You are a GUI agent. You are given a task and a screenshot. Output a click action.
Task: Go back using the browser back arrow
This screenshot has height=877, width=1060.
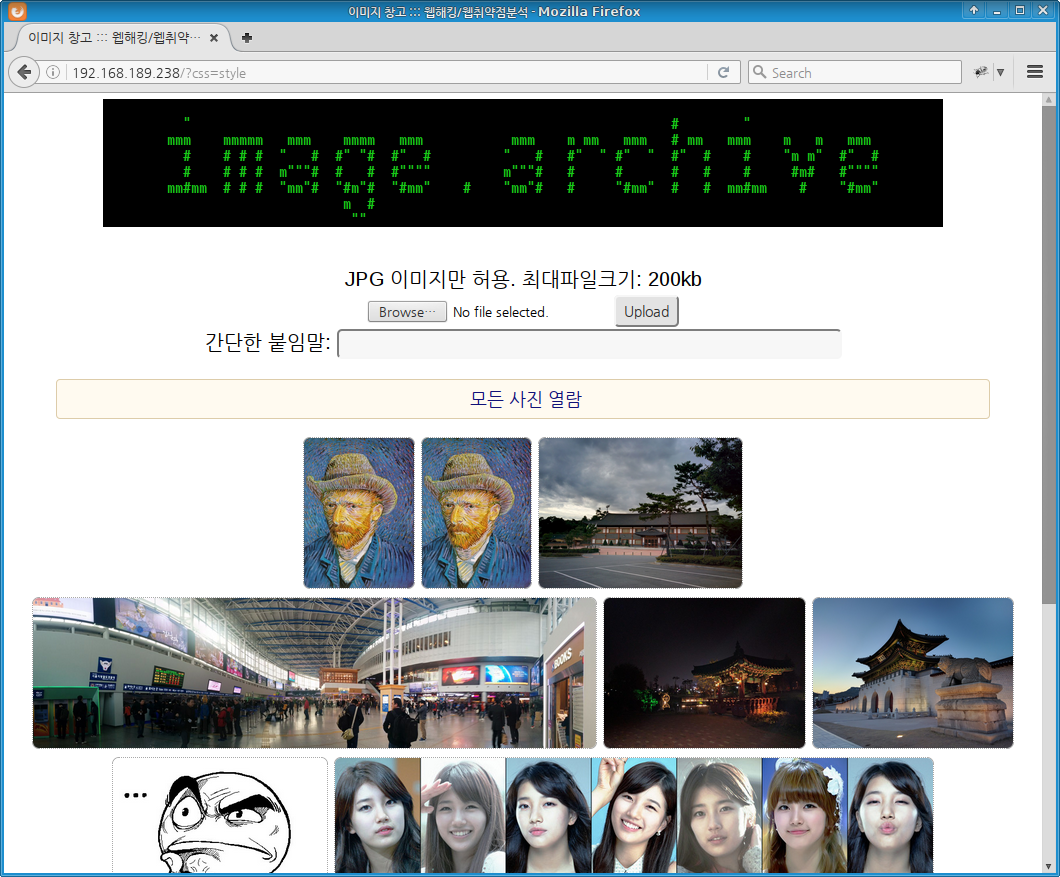point(24,72)
